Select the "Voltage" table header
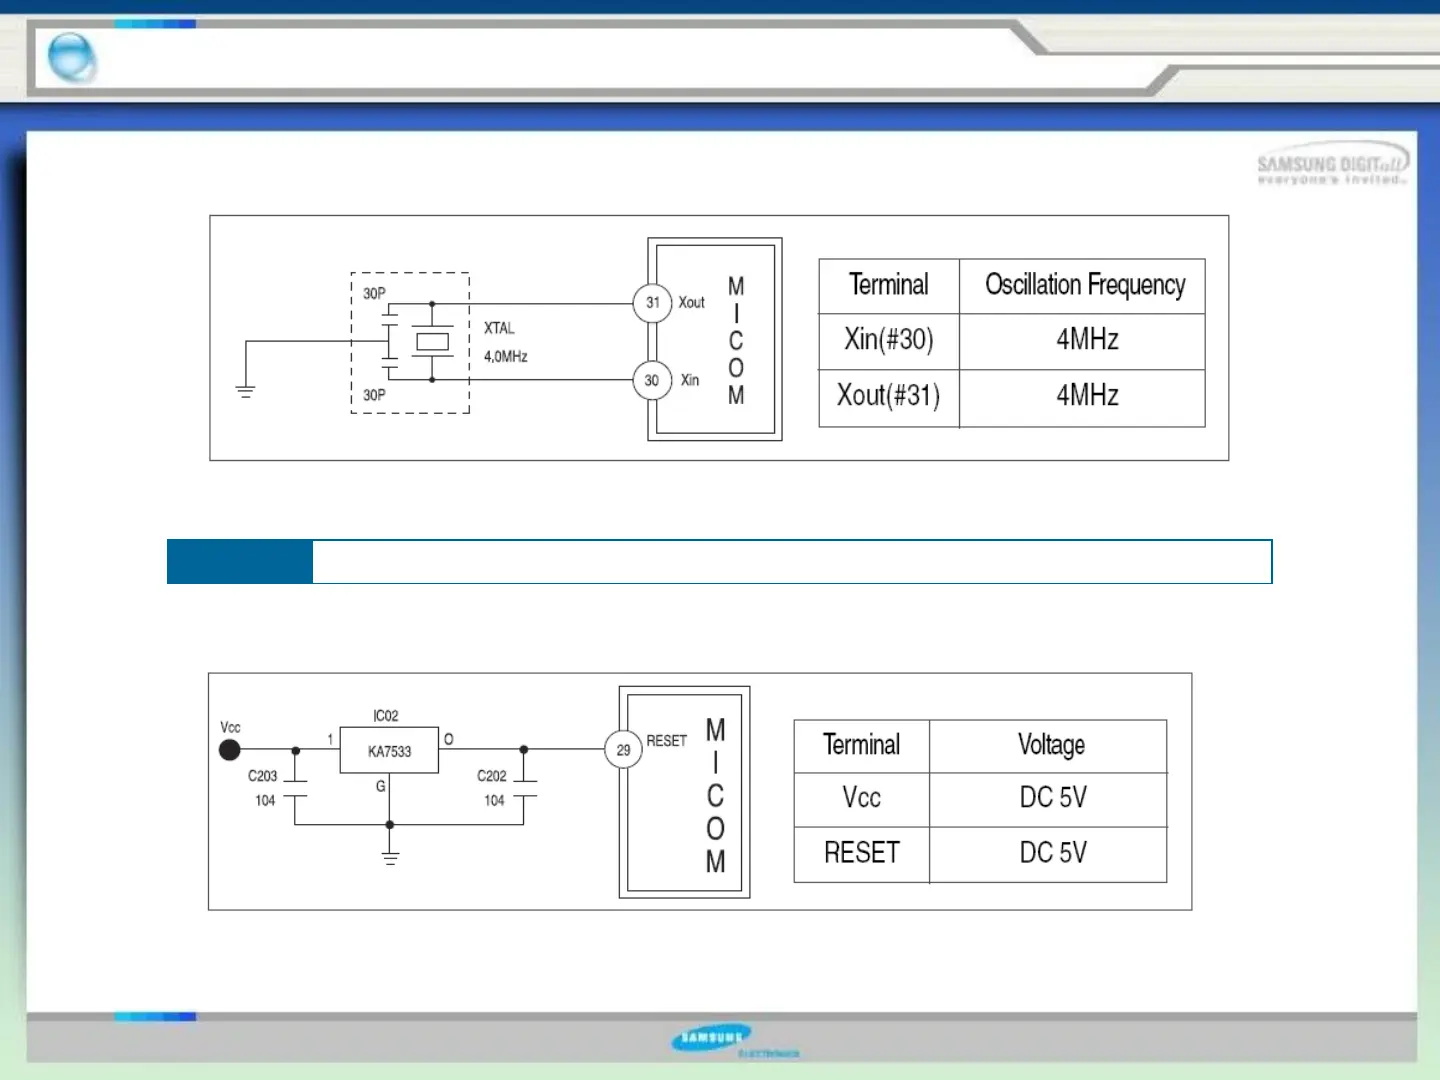The width and height of the screenshot is (1440, 1080). point(1051,745)
